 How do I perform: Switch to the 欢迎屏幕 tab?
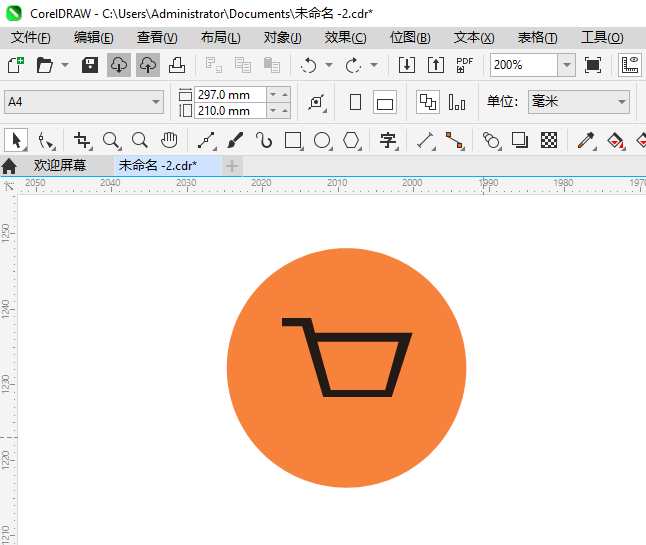[x=60, y=166]
